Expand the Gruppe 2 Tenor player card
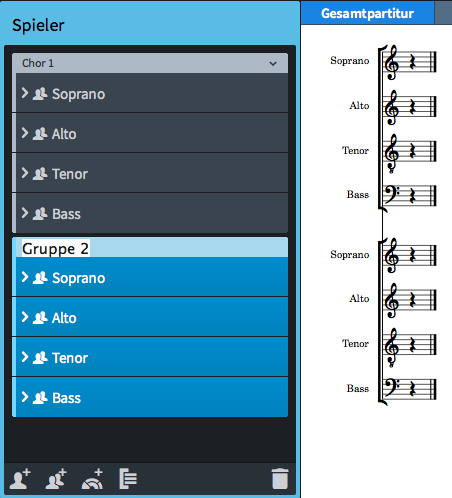 click(x=25, y=357)
